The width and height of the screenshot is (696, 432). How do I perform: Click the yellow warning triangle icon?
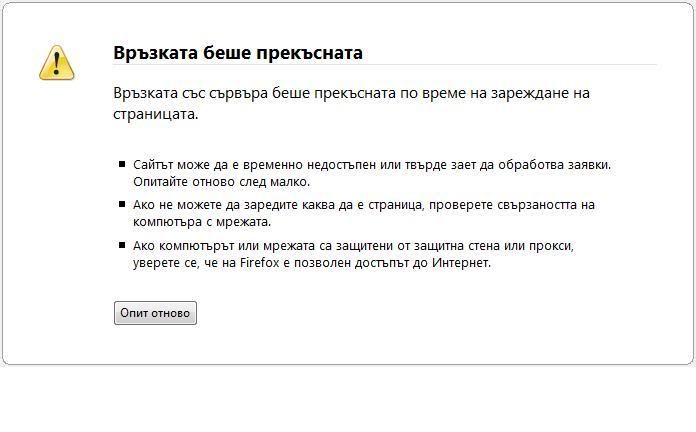56,62
